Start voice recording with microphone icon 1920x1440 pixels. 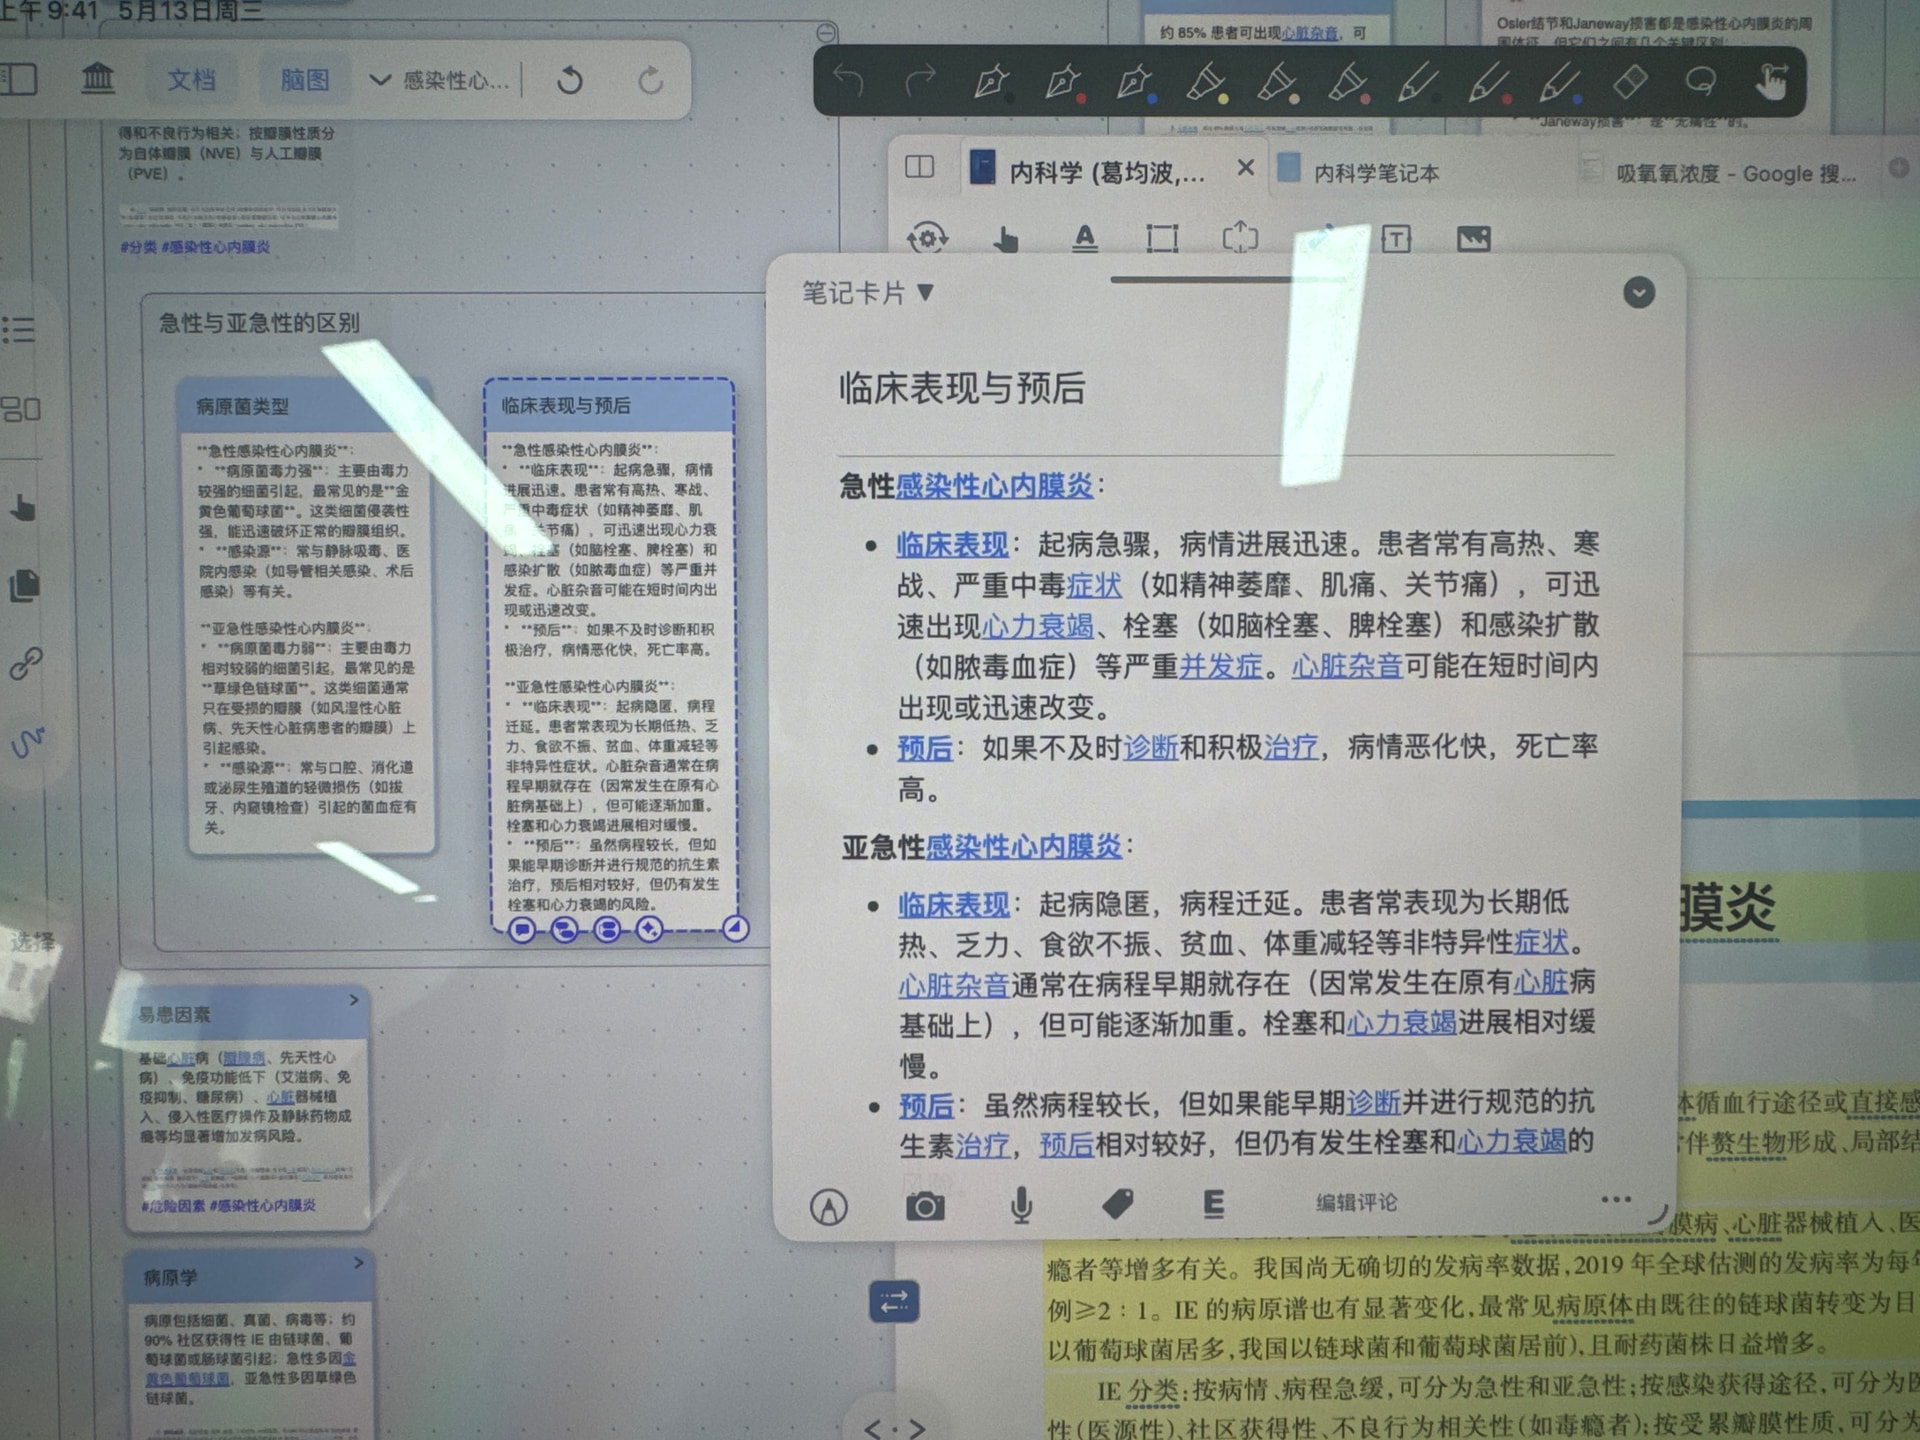tap(1021, 1206)
